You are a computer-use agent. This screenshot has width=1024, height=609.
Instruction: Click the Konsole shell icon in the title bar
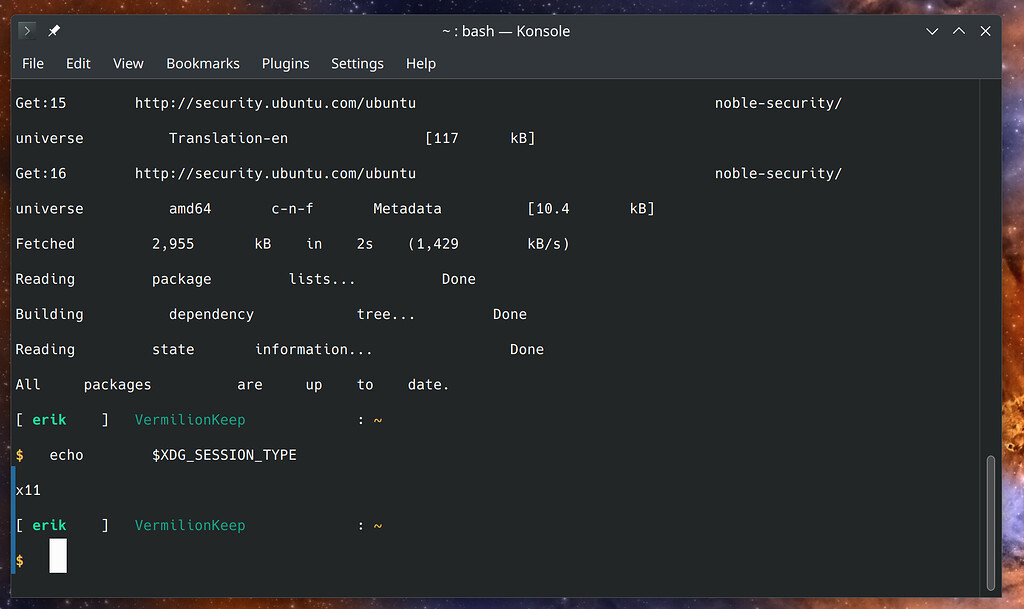27,30
